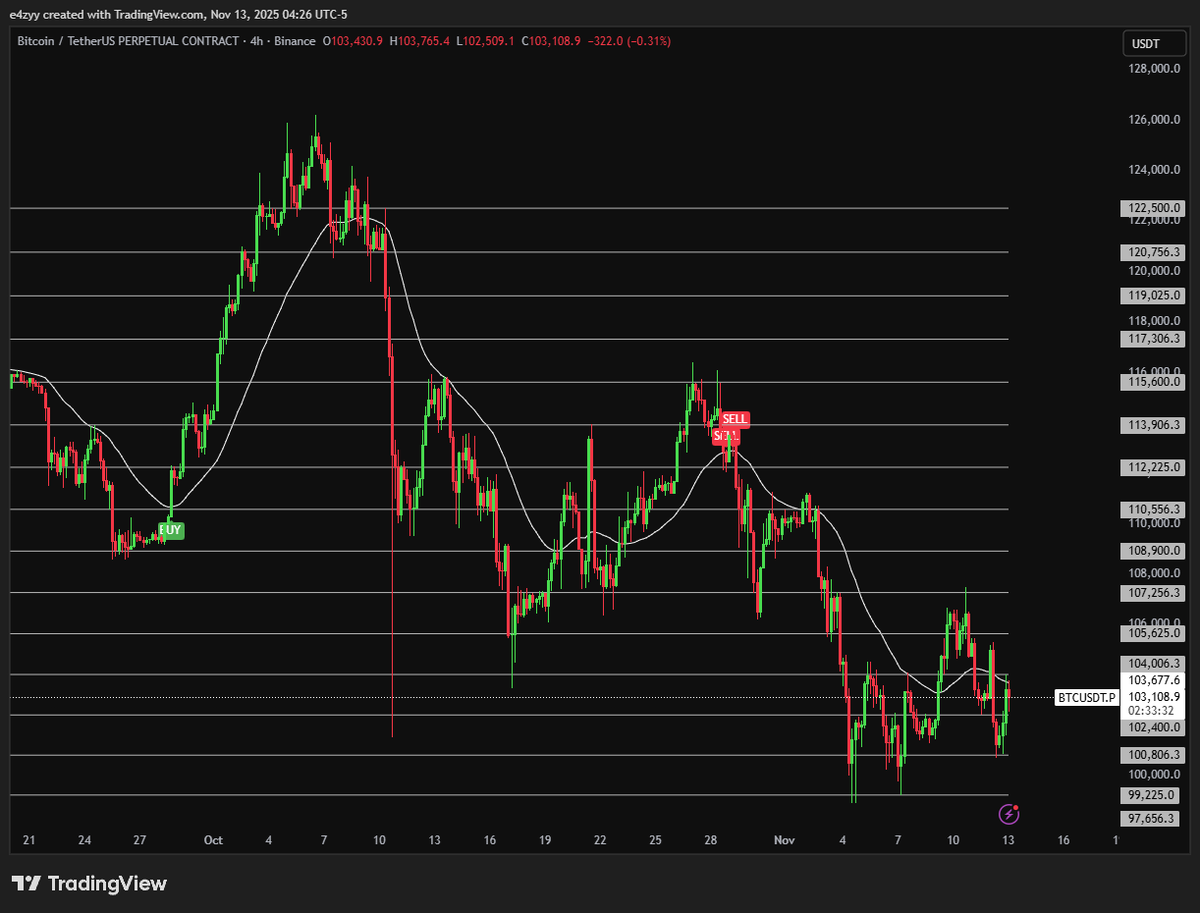Image resolution: width=1200 pixels, height=913 pixels.
Task: Click the 118,000.0 price scale value
Action: pos(1153,321)
